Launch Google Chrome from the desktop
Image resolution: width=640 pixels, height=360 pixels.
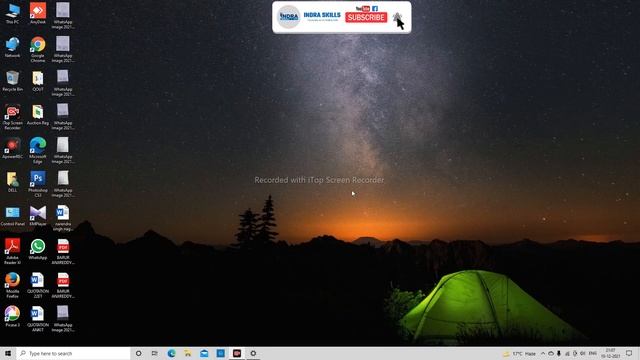pyautogui.click(x=38, y=49)
